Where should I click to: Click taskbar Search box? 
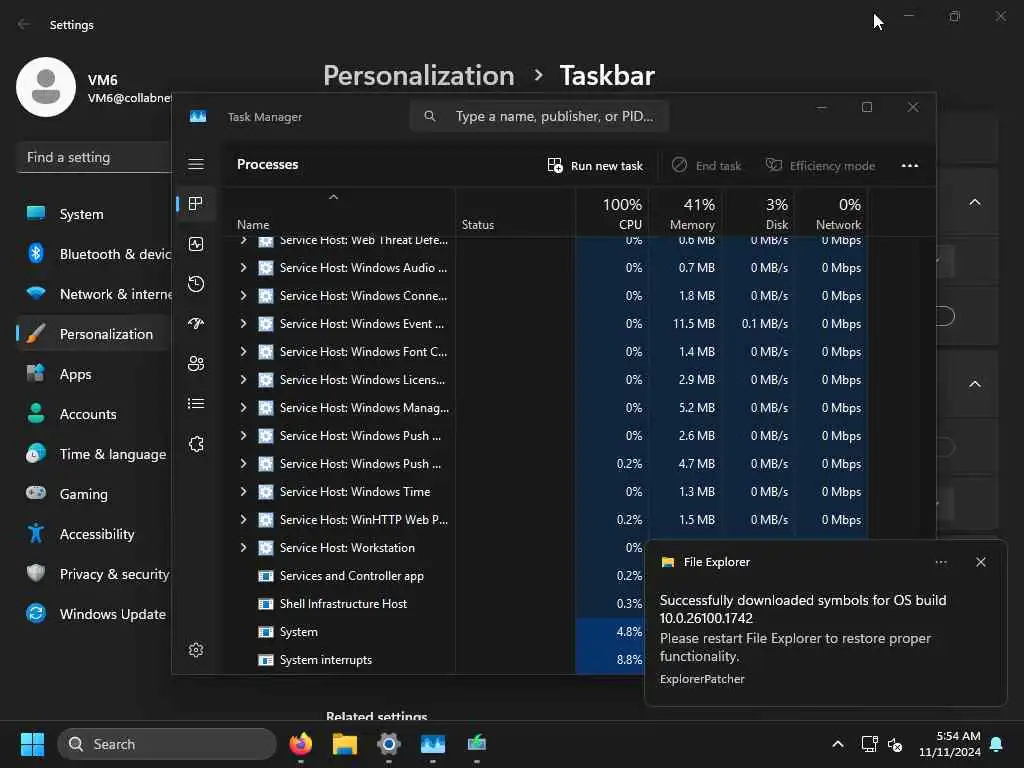click(167, 744)
